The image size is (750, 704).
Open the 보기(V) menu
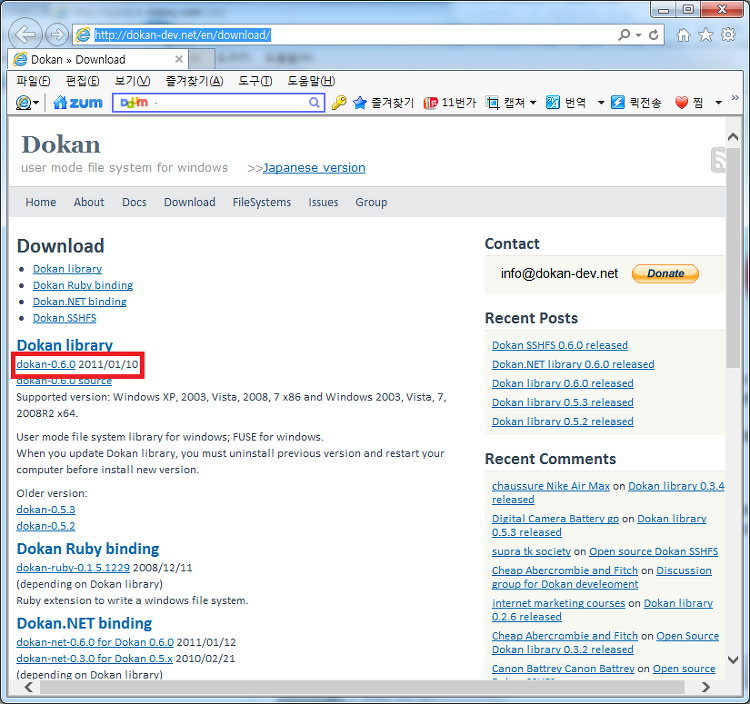pos(132,81)
